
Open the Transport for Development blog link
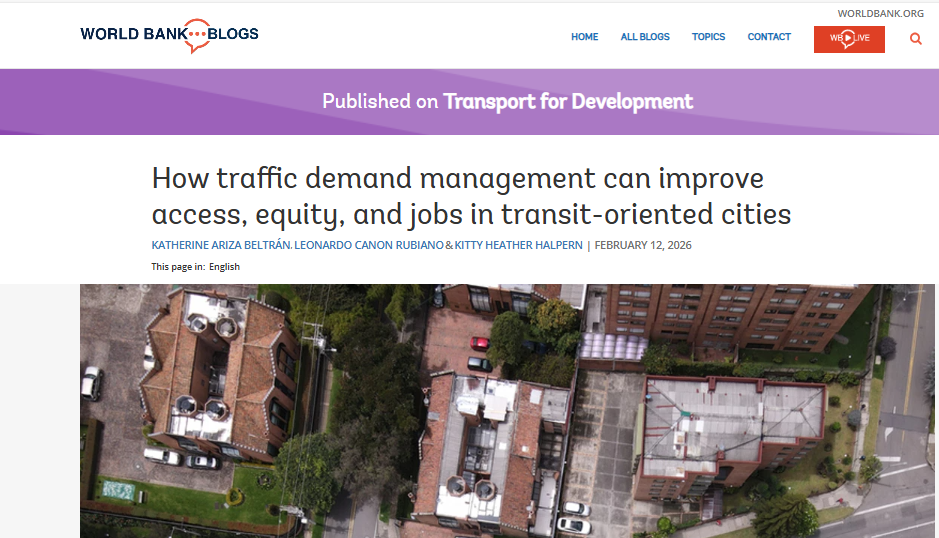point(568,101)
